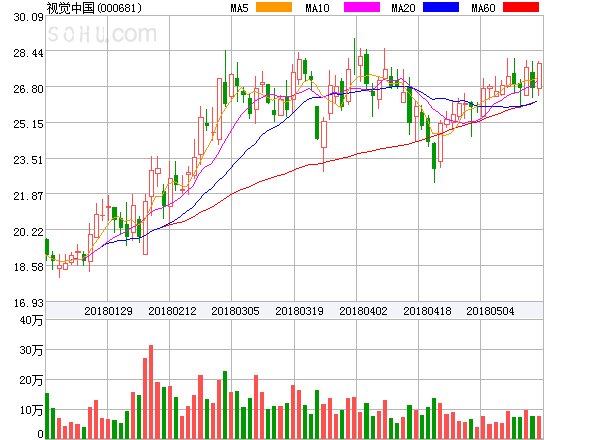600x440 pixels.
Task: Click the magenta MA10 legend swatch
Action: pyautogui.click(x=362, y=7)
